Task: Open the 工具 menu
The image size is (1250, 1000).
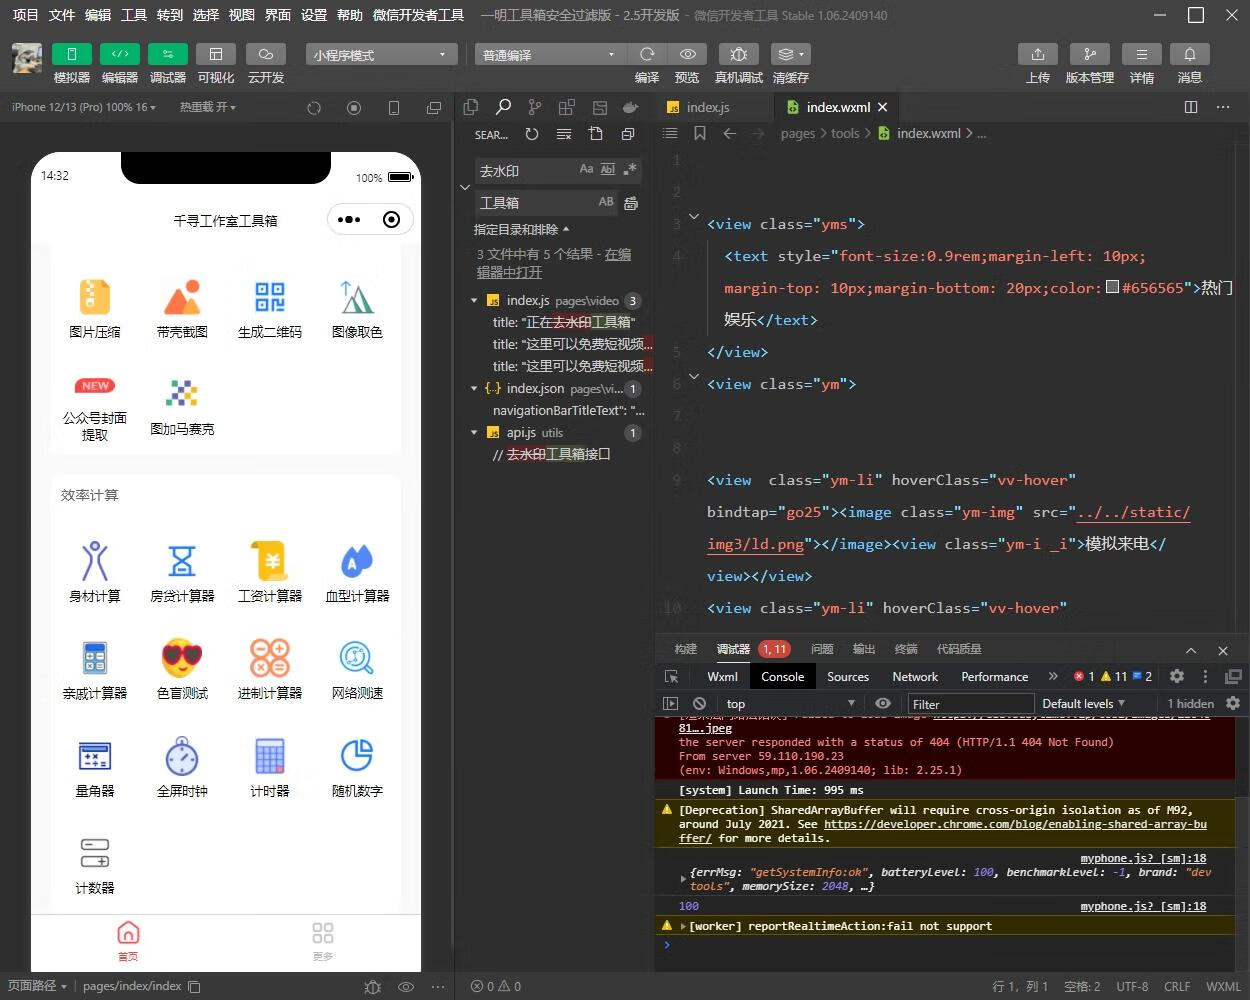Action: pyautogui.click(x=133, y=15)
